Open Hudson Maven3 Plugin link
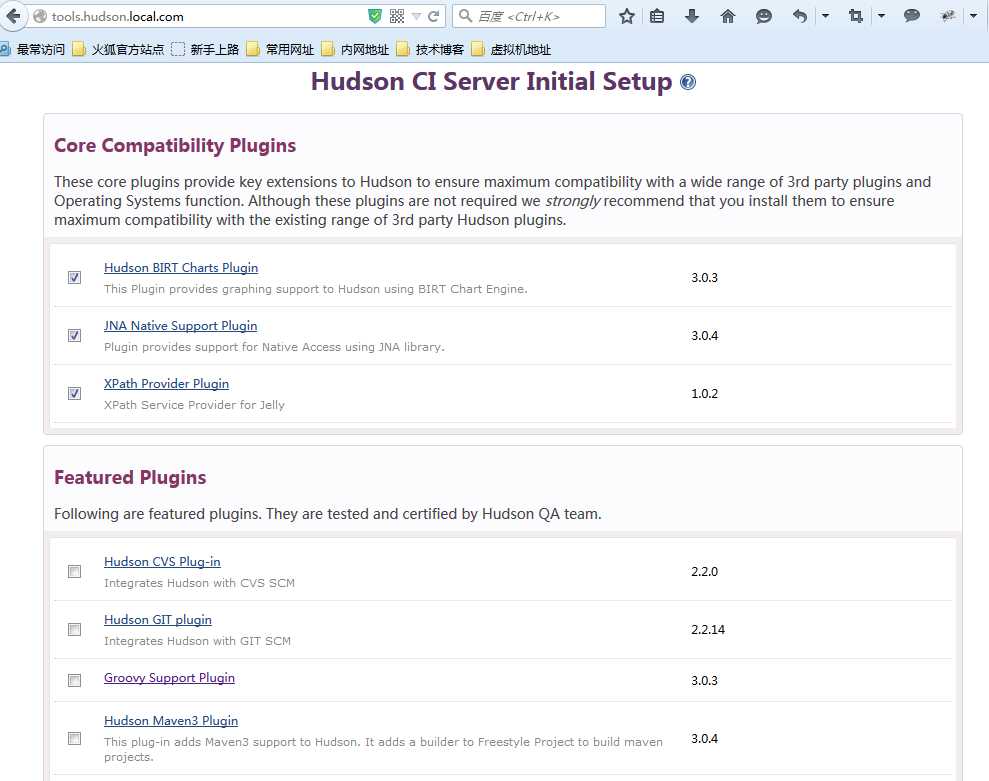 point(171,720)
